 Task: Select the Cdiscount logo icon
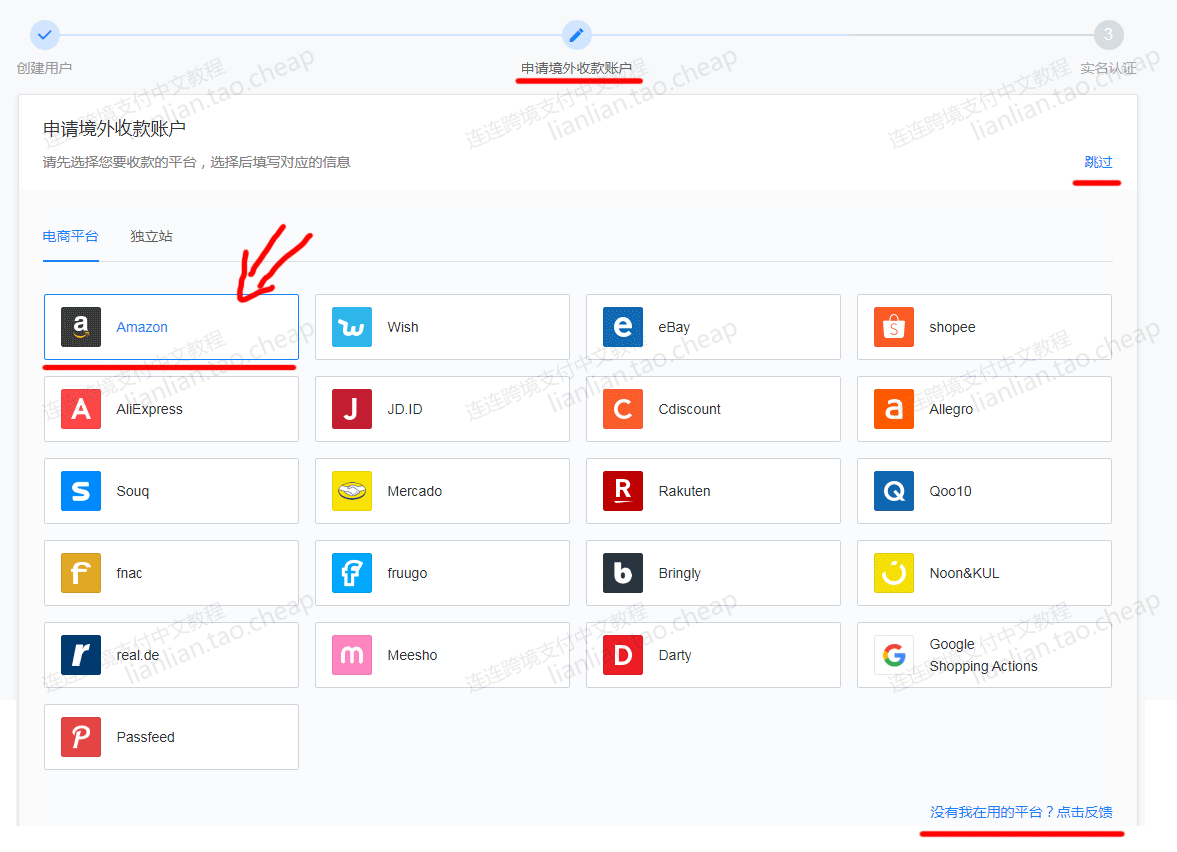pyautogui.click(x=623, y=409)
